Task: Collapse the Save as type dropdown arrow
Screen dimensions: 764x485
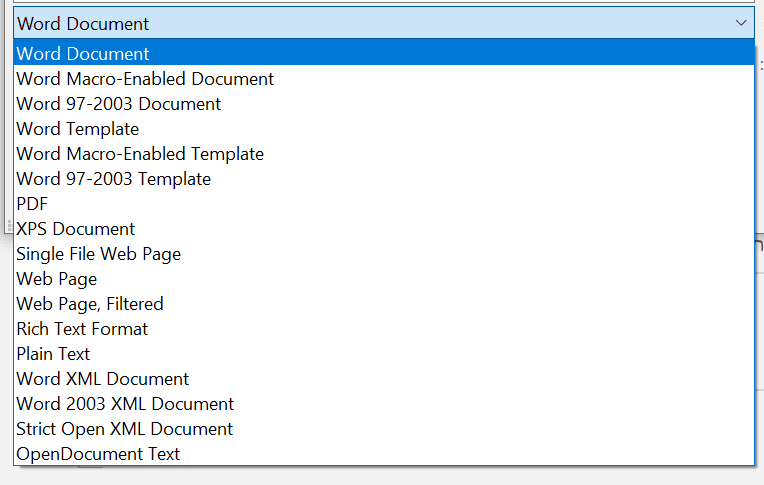Action: [x=740, y=23]
